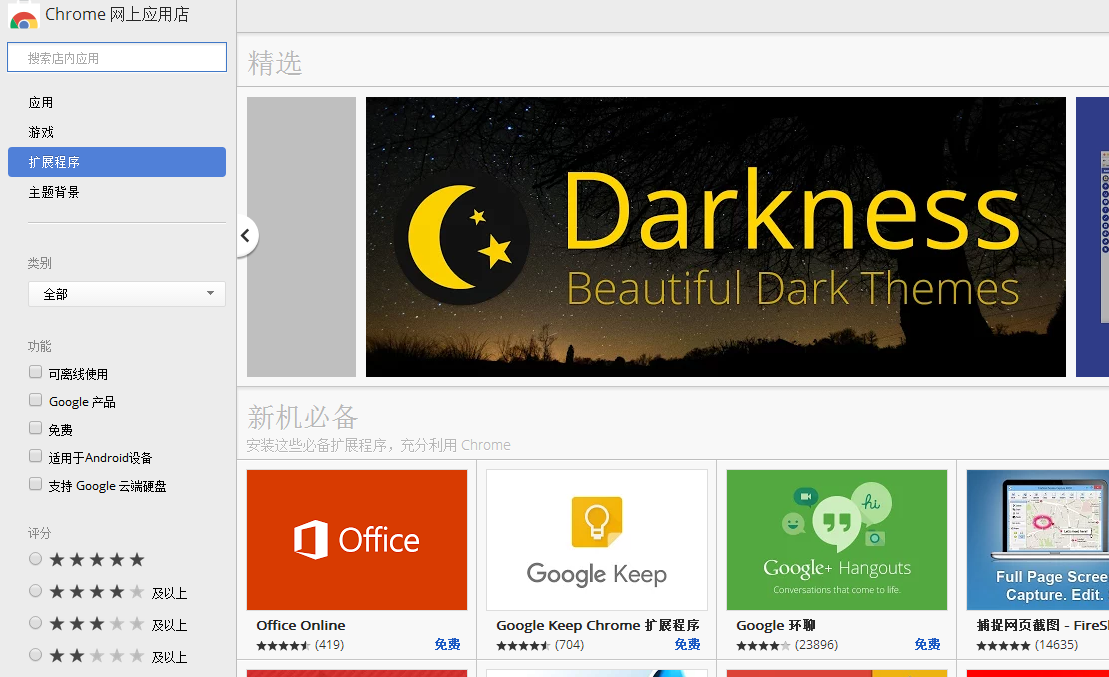Open the Google Keep lightbulb tile
Screen dimensions: 1109x677
tap(596, 540)
